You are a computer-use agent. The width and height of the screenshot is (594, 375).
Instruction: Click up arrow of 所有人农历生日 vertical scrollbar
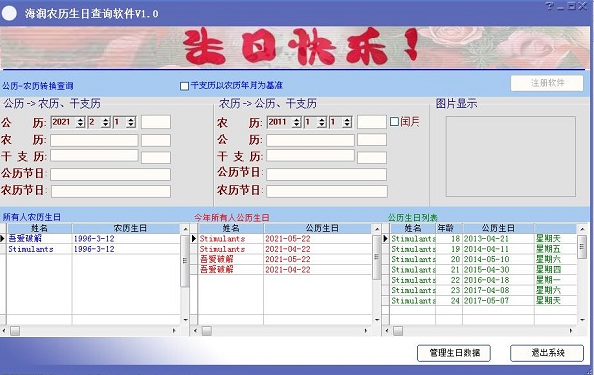[x=185, y=229]
